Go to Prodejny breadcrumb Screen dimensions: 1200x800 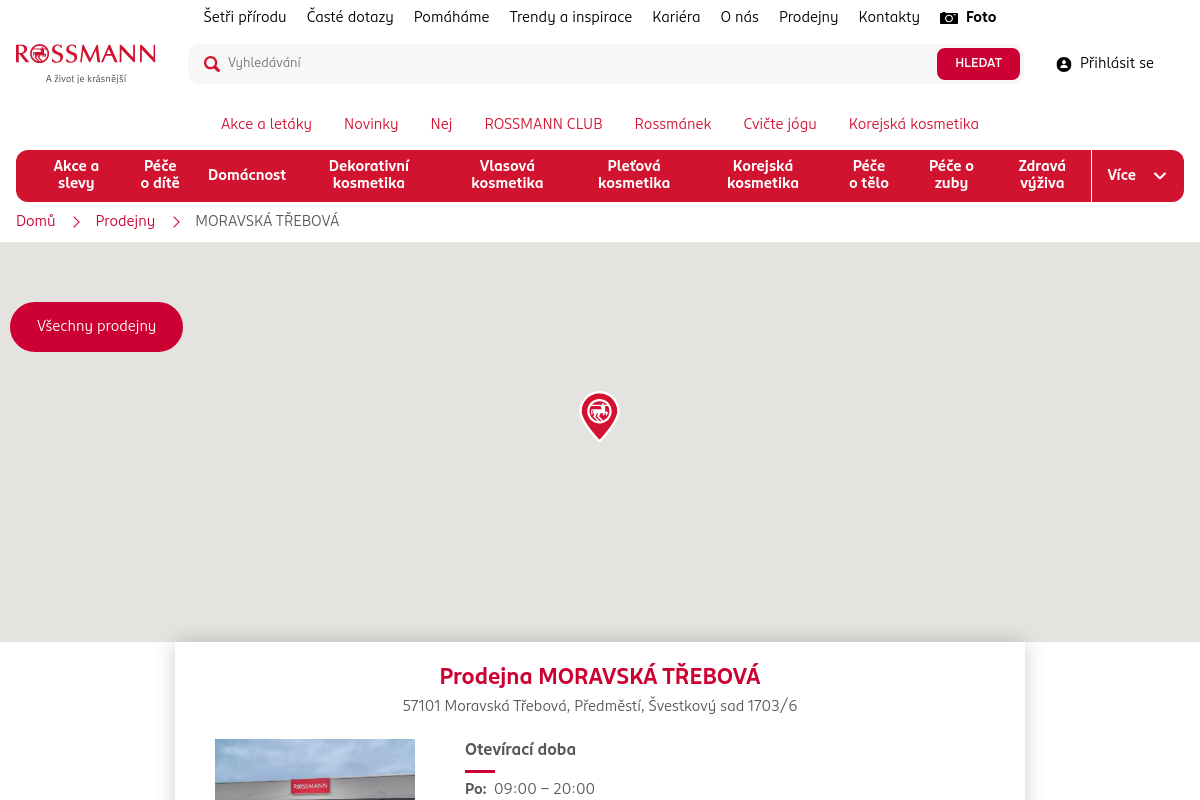point(125,221)
